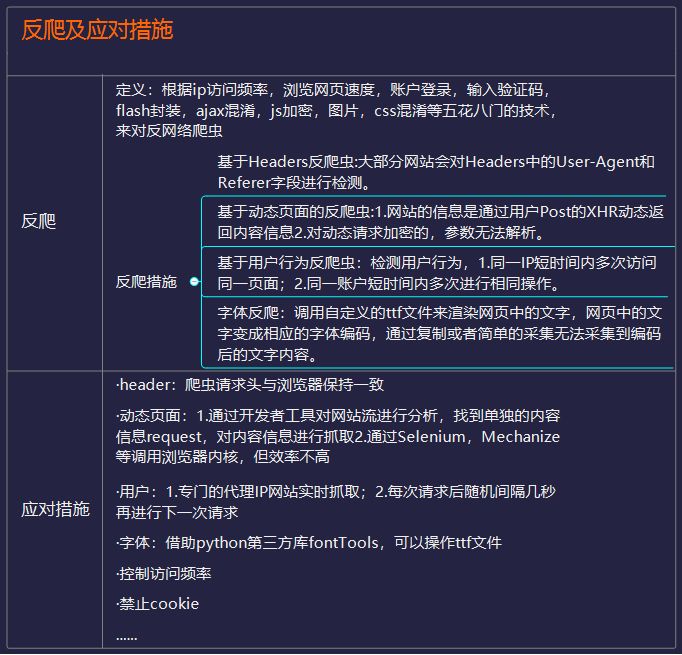Click the ·动态页面 countermeasure paragraph
Image resolution: width=682 pixels, height=655 pixels.
[x=338, y=436]
